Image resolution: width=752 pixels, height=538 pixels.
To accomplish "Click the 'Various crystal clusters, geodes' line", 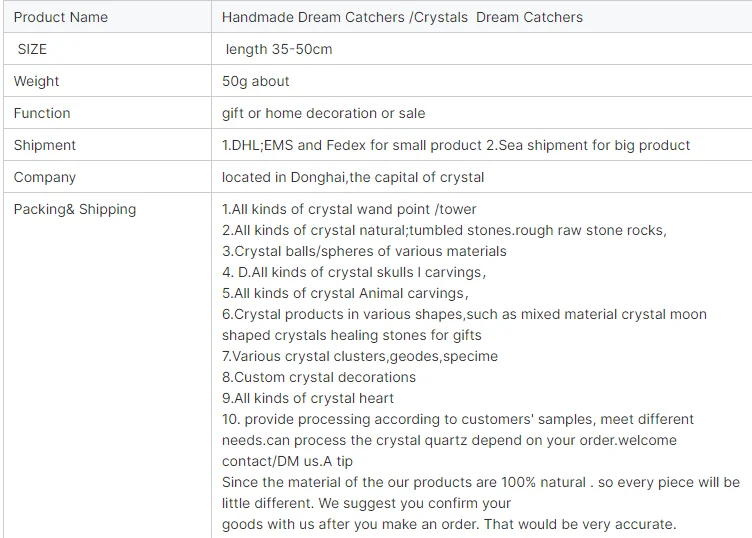I will click(359, 356).
